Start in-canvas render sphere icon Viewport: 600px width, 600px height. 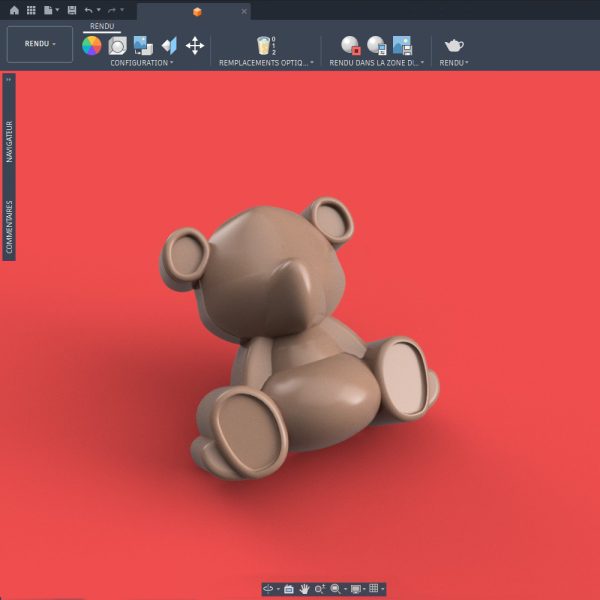350,45
